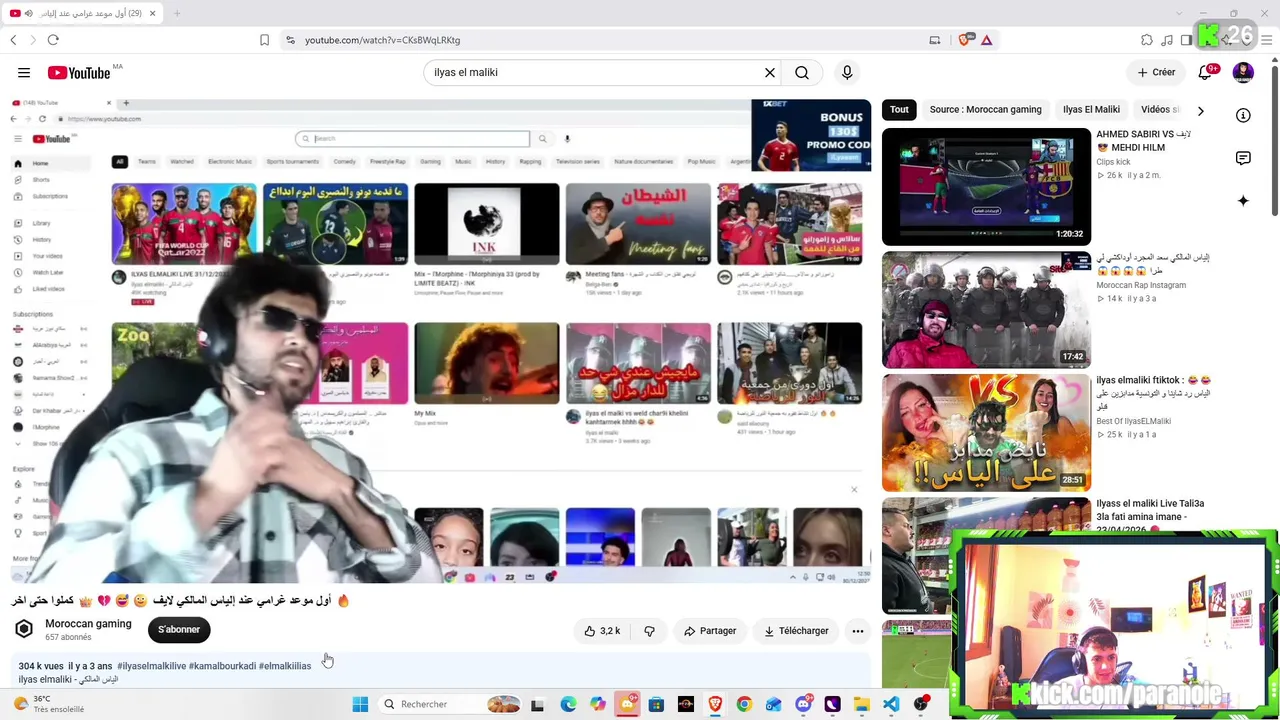
Task: Open the #elmalkilias hashtag
Action: [x=285, y=666]
